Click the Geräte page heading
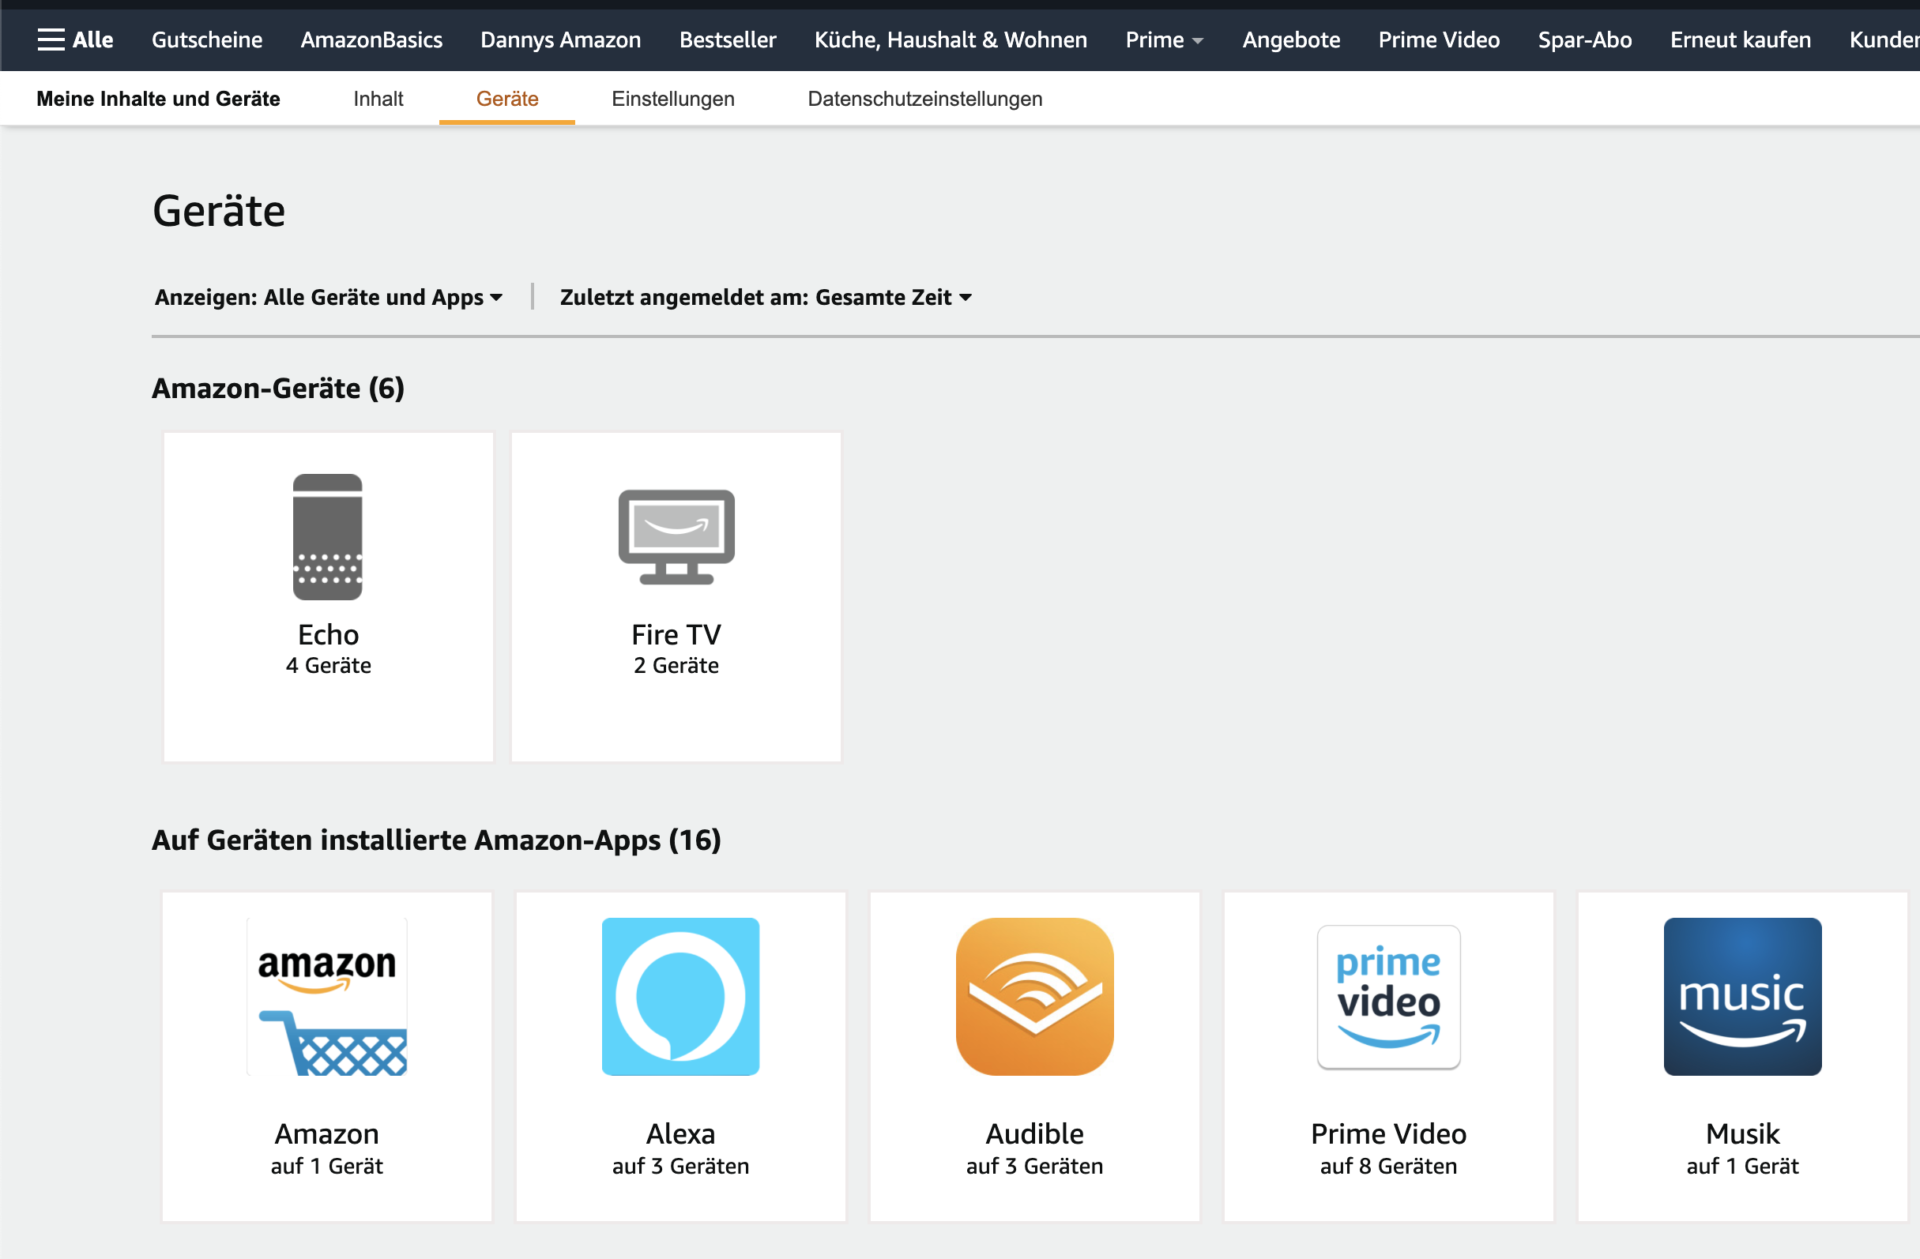 [x=219, y=211]
